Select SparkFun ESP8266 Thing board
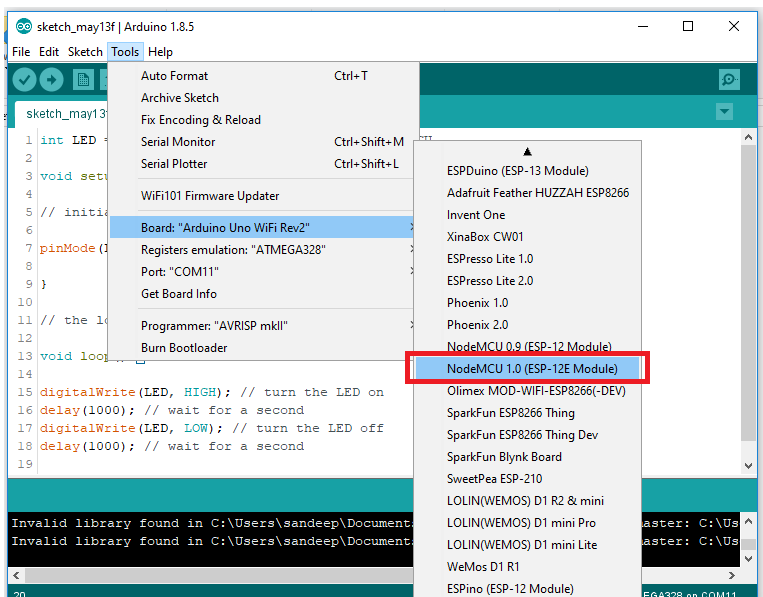Image resolution: width=763 pixels, height=597 pixels. click(x=527, y=413)
